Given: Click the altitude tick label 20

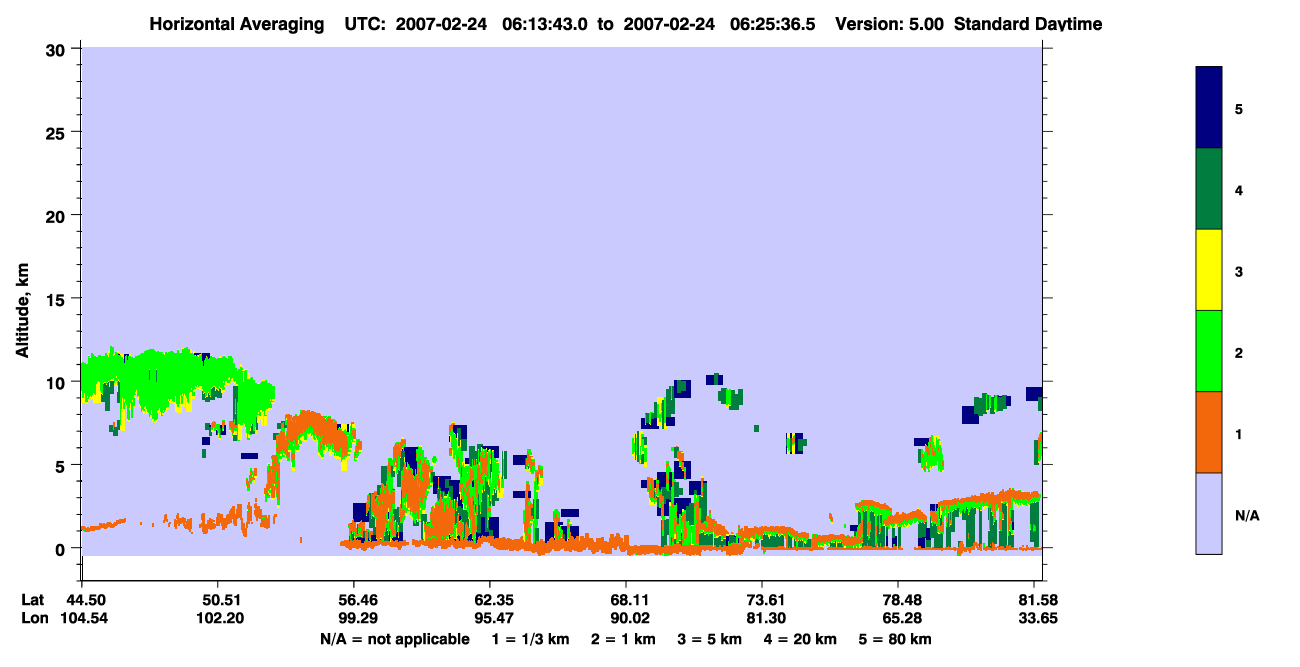Looking at the screenshot, I should pos(58,215).
